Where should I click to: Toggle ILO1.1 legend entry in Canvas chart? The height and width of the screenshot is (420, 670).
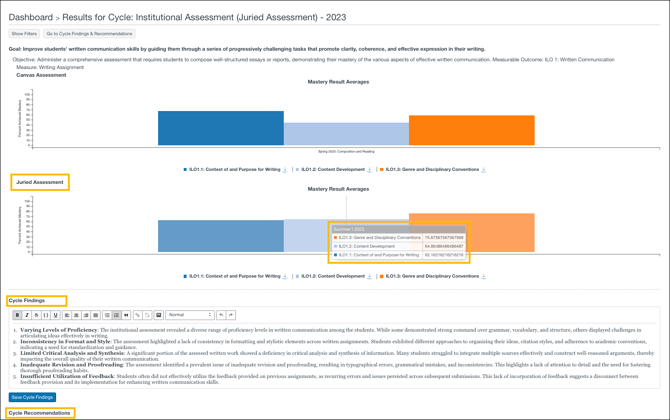point(232,170)
